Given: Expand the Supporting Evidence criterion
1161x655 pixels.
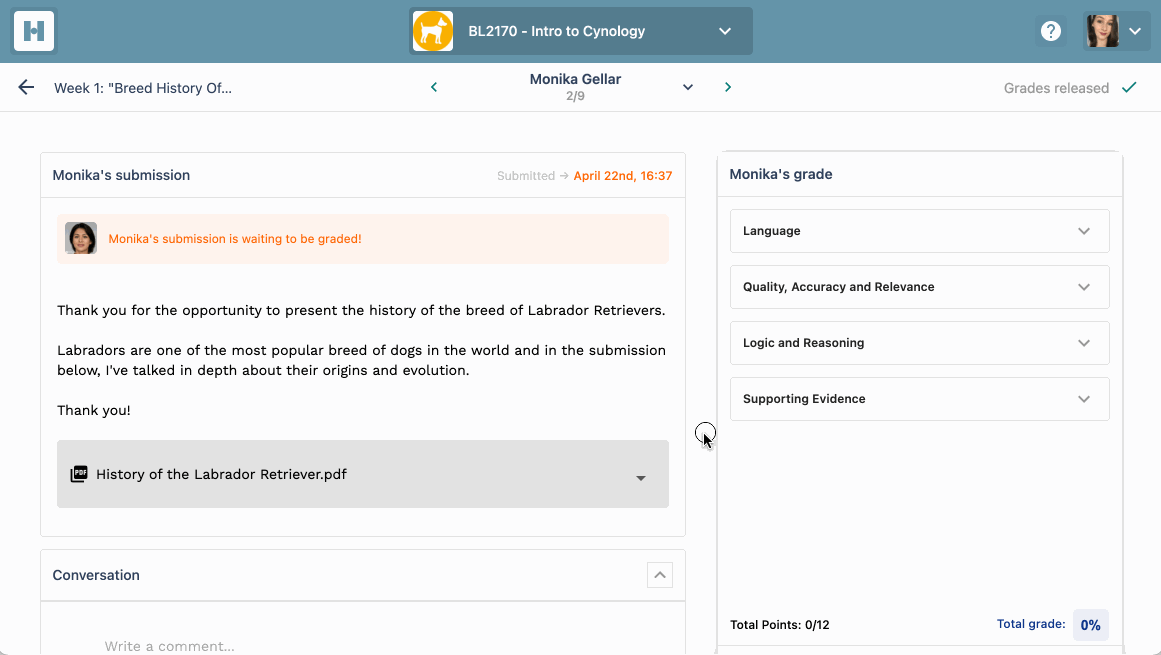Looking at the screenshot, I should point(920,399).
